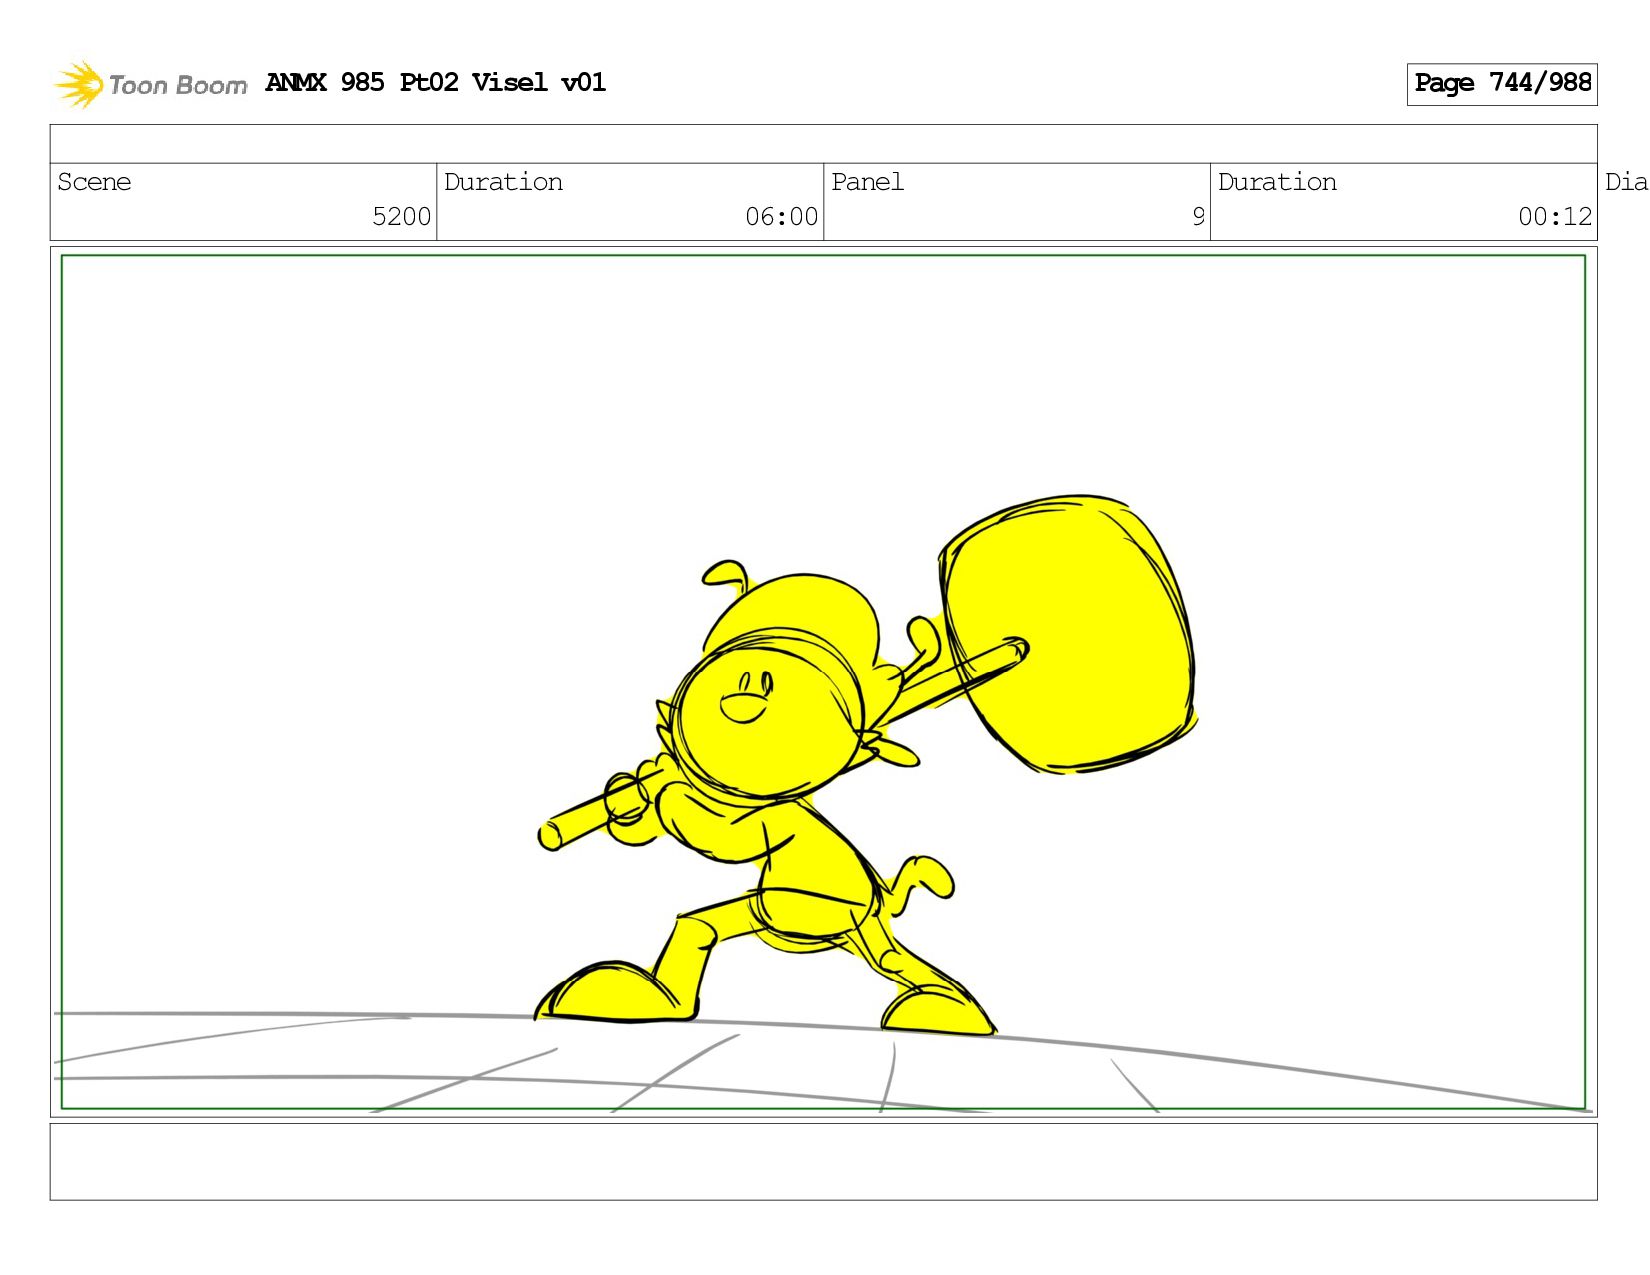Click the Toon Boom logo

point(150,84)
